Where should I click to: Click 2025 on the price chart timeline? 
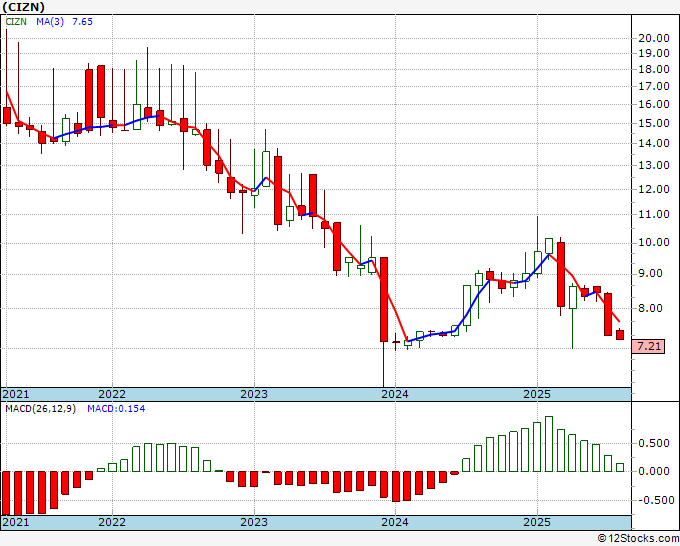pyautogui.click(x=537, y=394)
